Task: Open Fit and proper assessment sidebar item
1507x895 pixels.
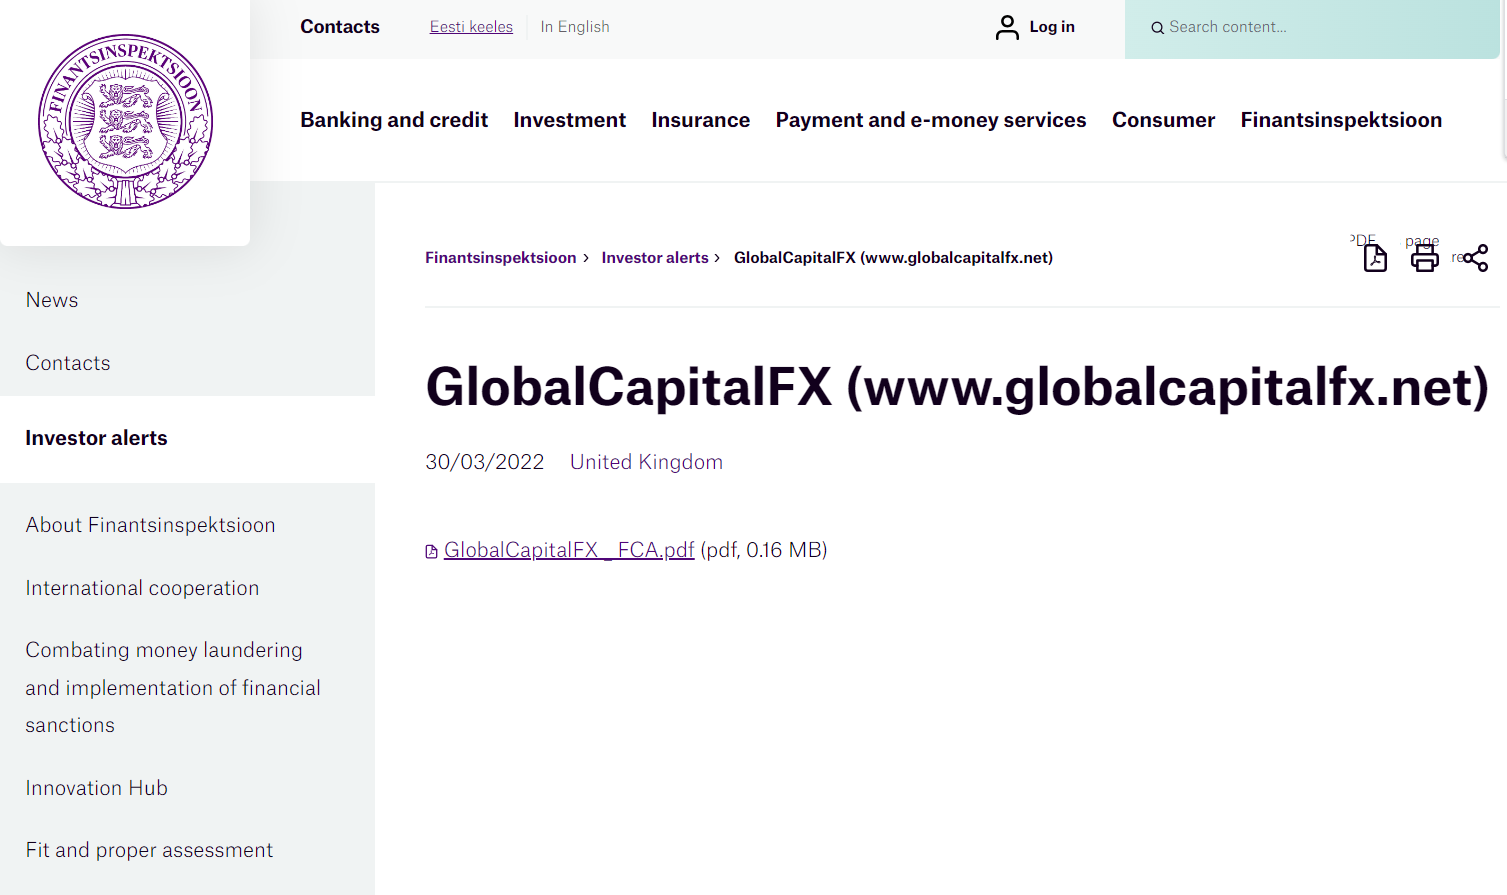Action: [149, 850]
